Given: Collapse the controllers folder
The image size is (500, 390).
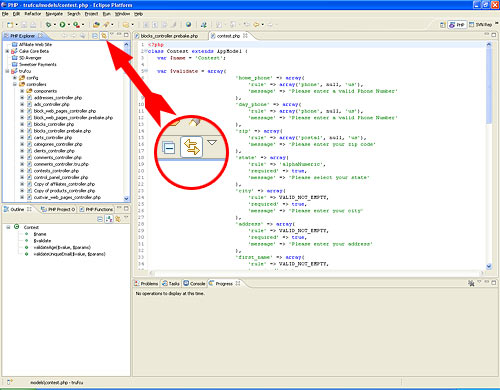Looking at the screenshot, I should (x=15, y=84).
